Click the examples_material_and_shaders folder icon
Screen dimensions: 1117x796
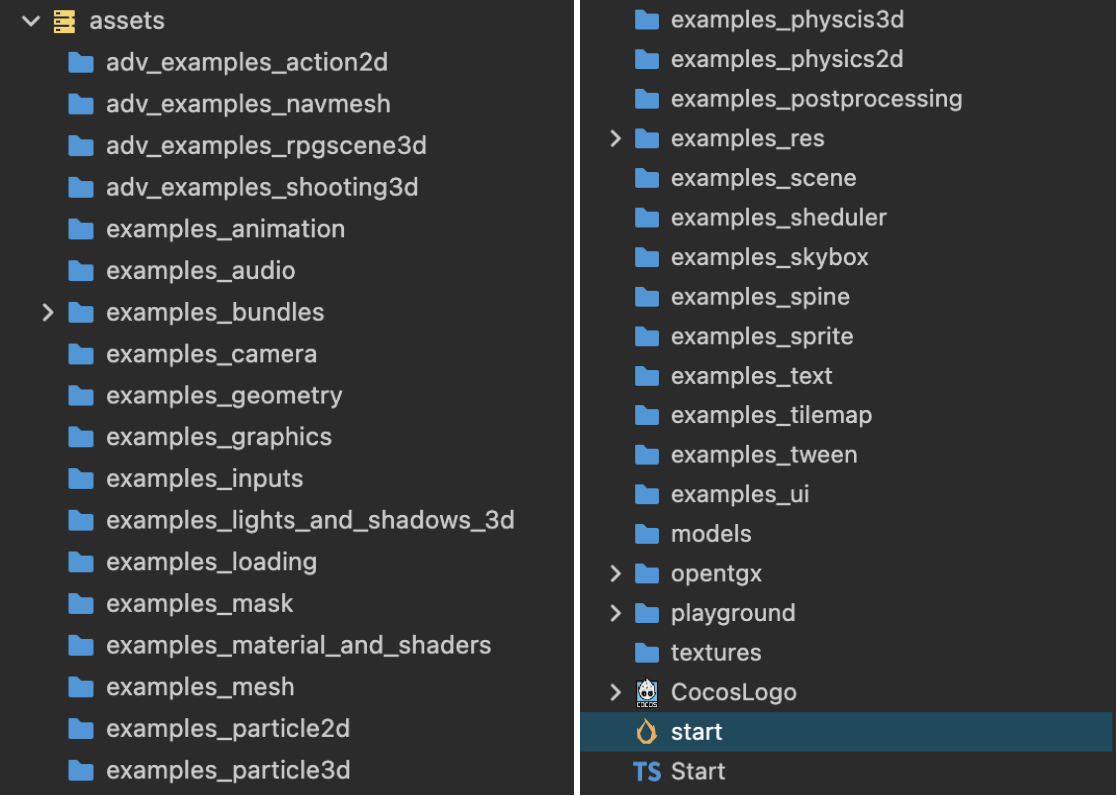pos(81,646)
